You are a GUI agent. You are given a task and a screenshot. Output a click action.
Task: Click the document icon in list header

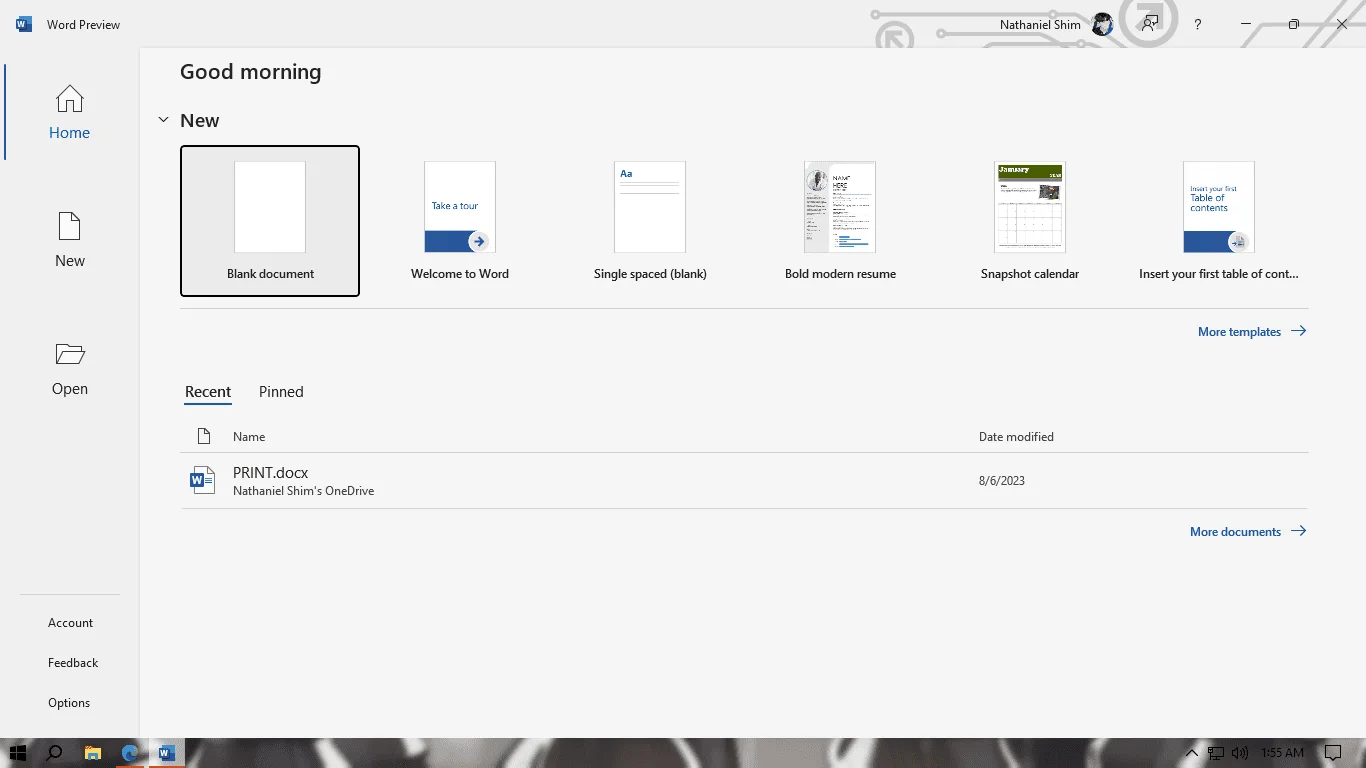pos(204,436)
